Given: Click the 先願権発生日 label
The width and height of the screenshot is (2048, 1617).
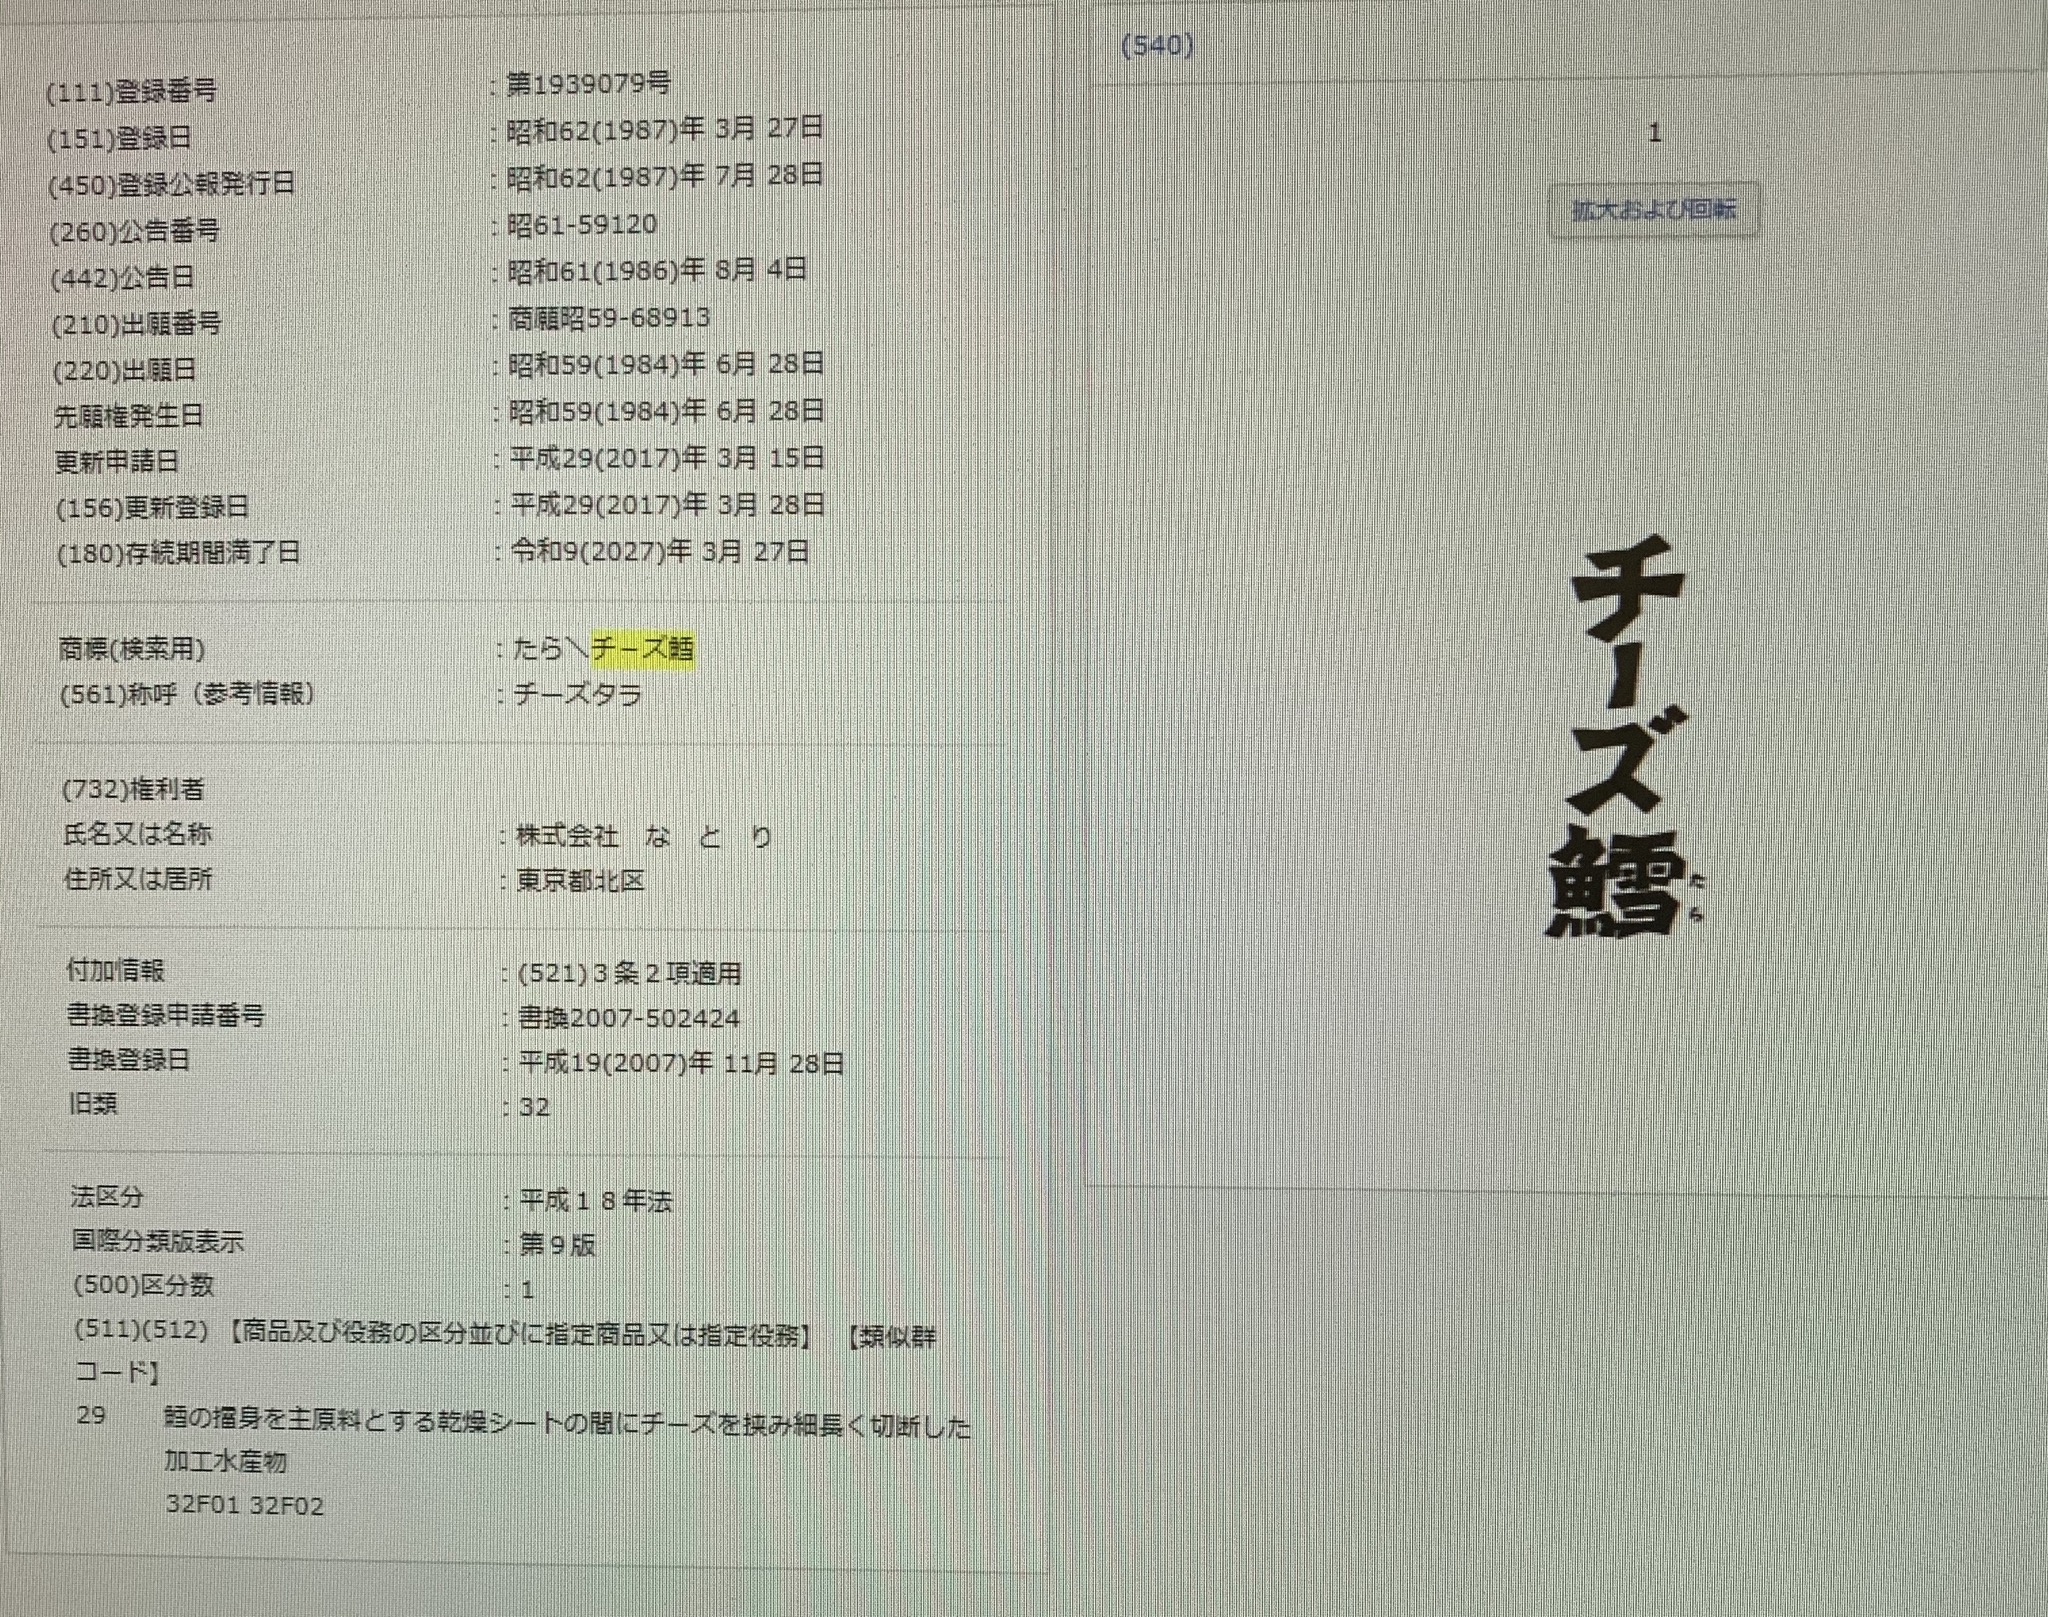Looking at the screenshot, I should pos(128,415).
